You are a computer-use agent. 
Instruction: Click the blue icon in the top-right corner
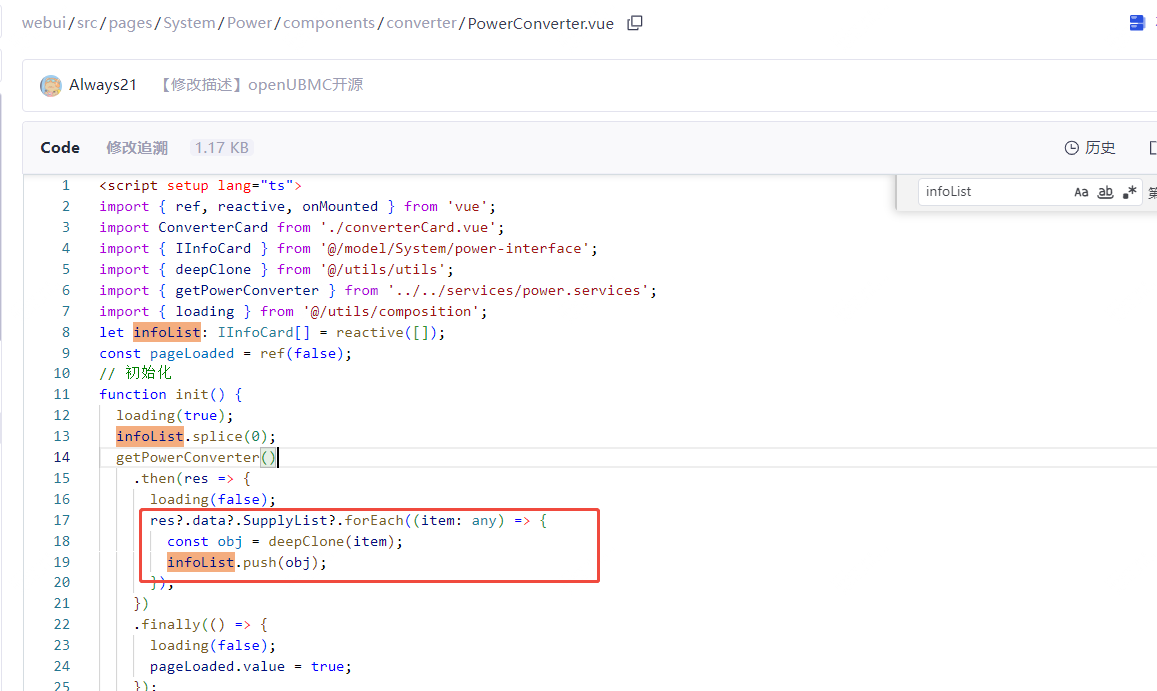(x=1137, y=23)
